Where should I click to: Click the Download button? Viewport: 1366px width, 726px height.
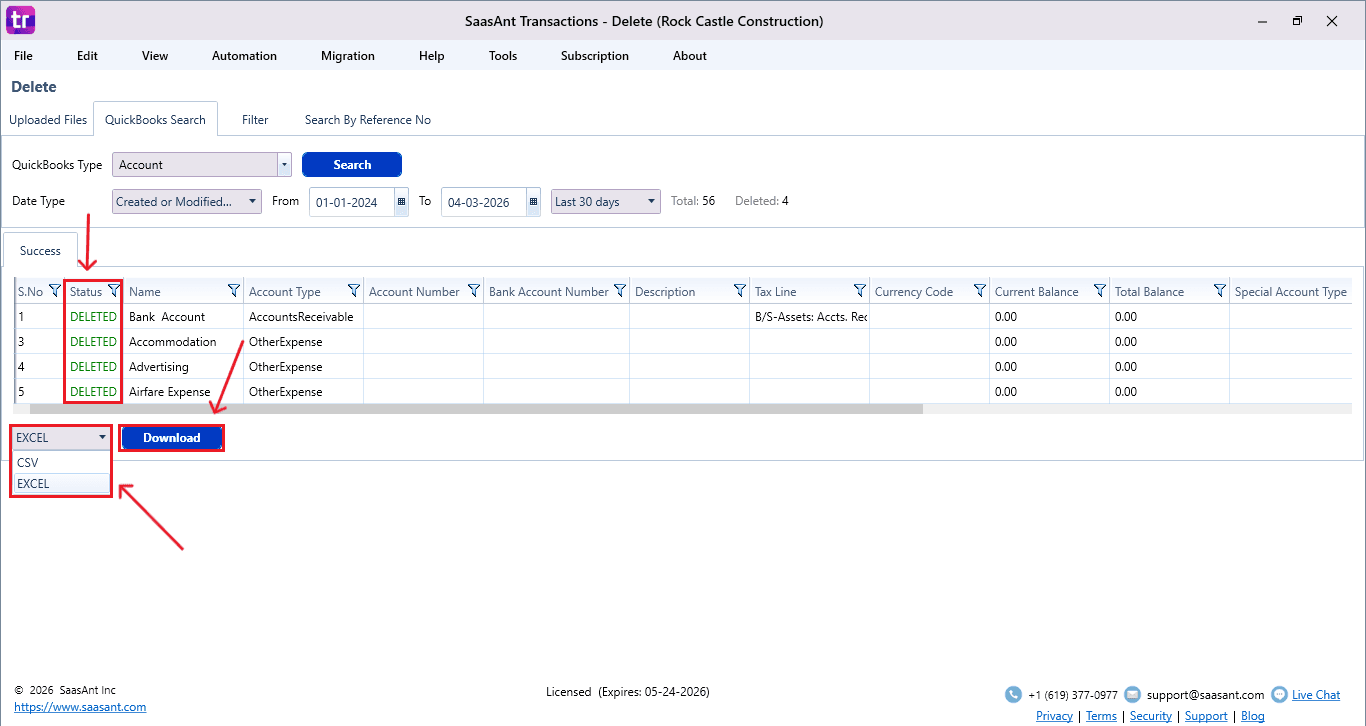172,438
